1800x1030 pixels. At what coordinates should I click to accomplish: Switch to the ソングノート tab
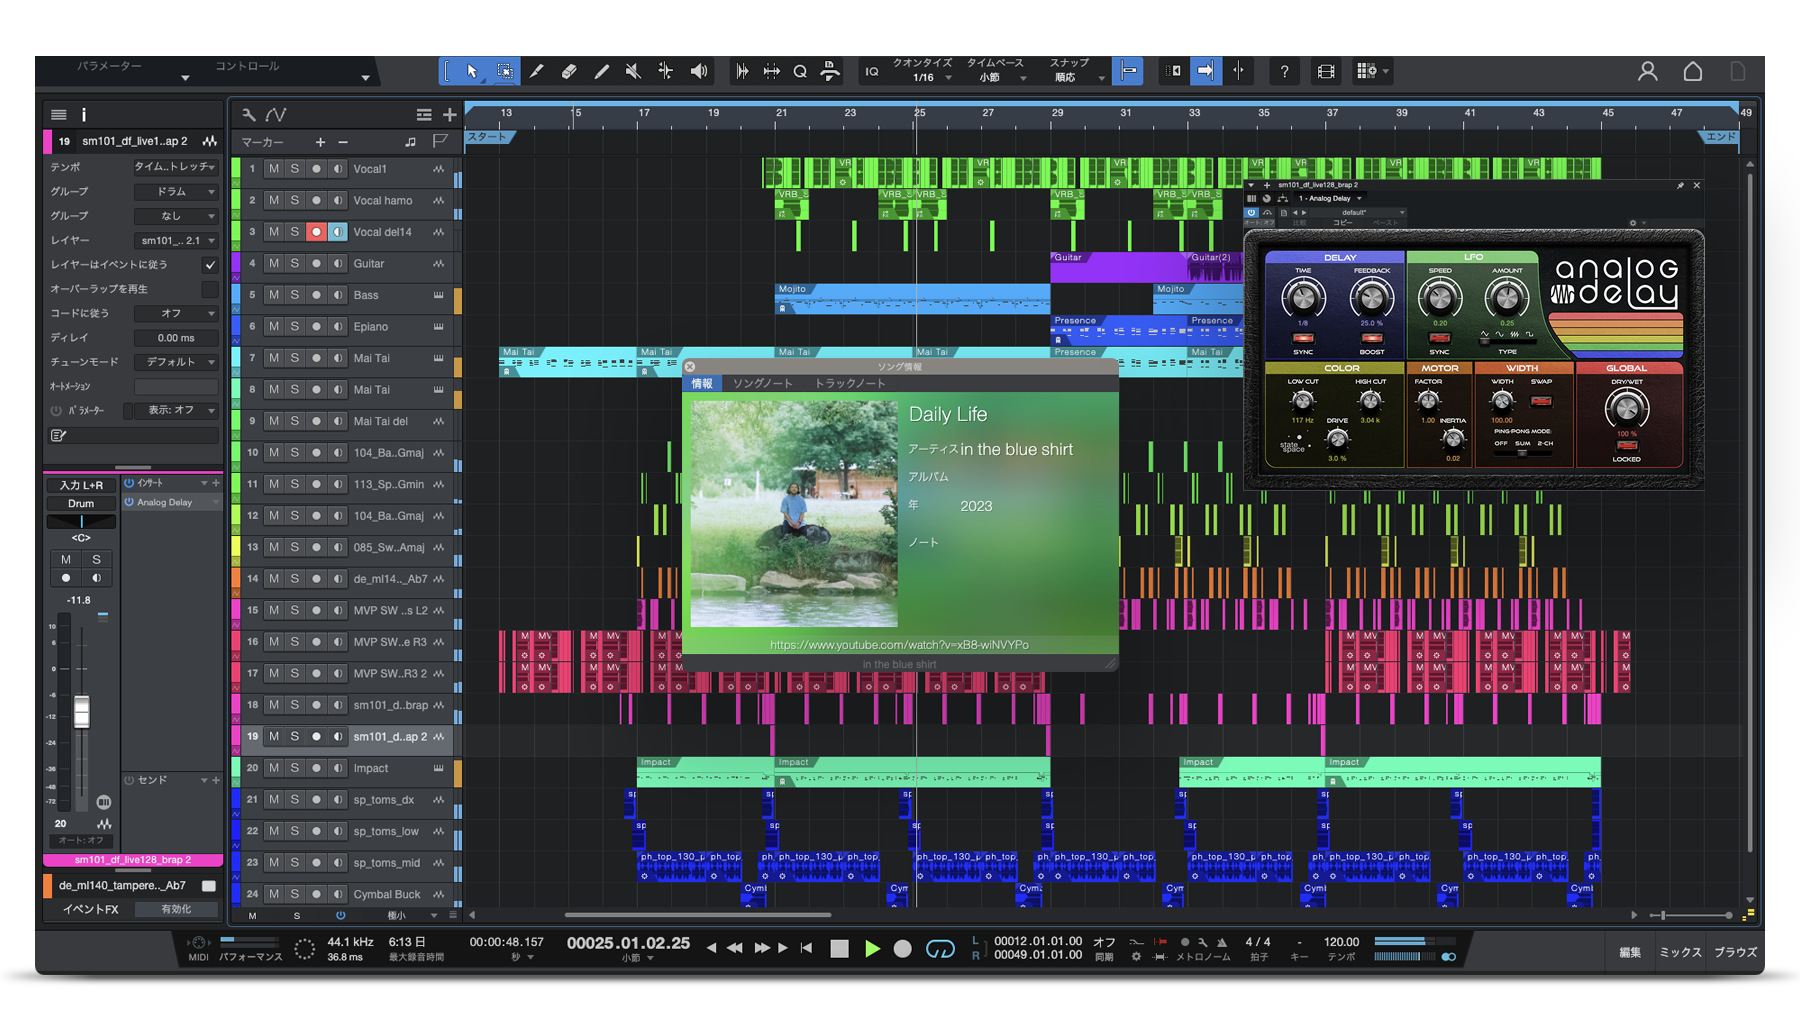(762, 384)
